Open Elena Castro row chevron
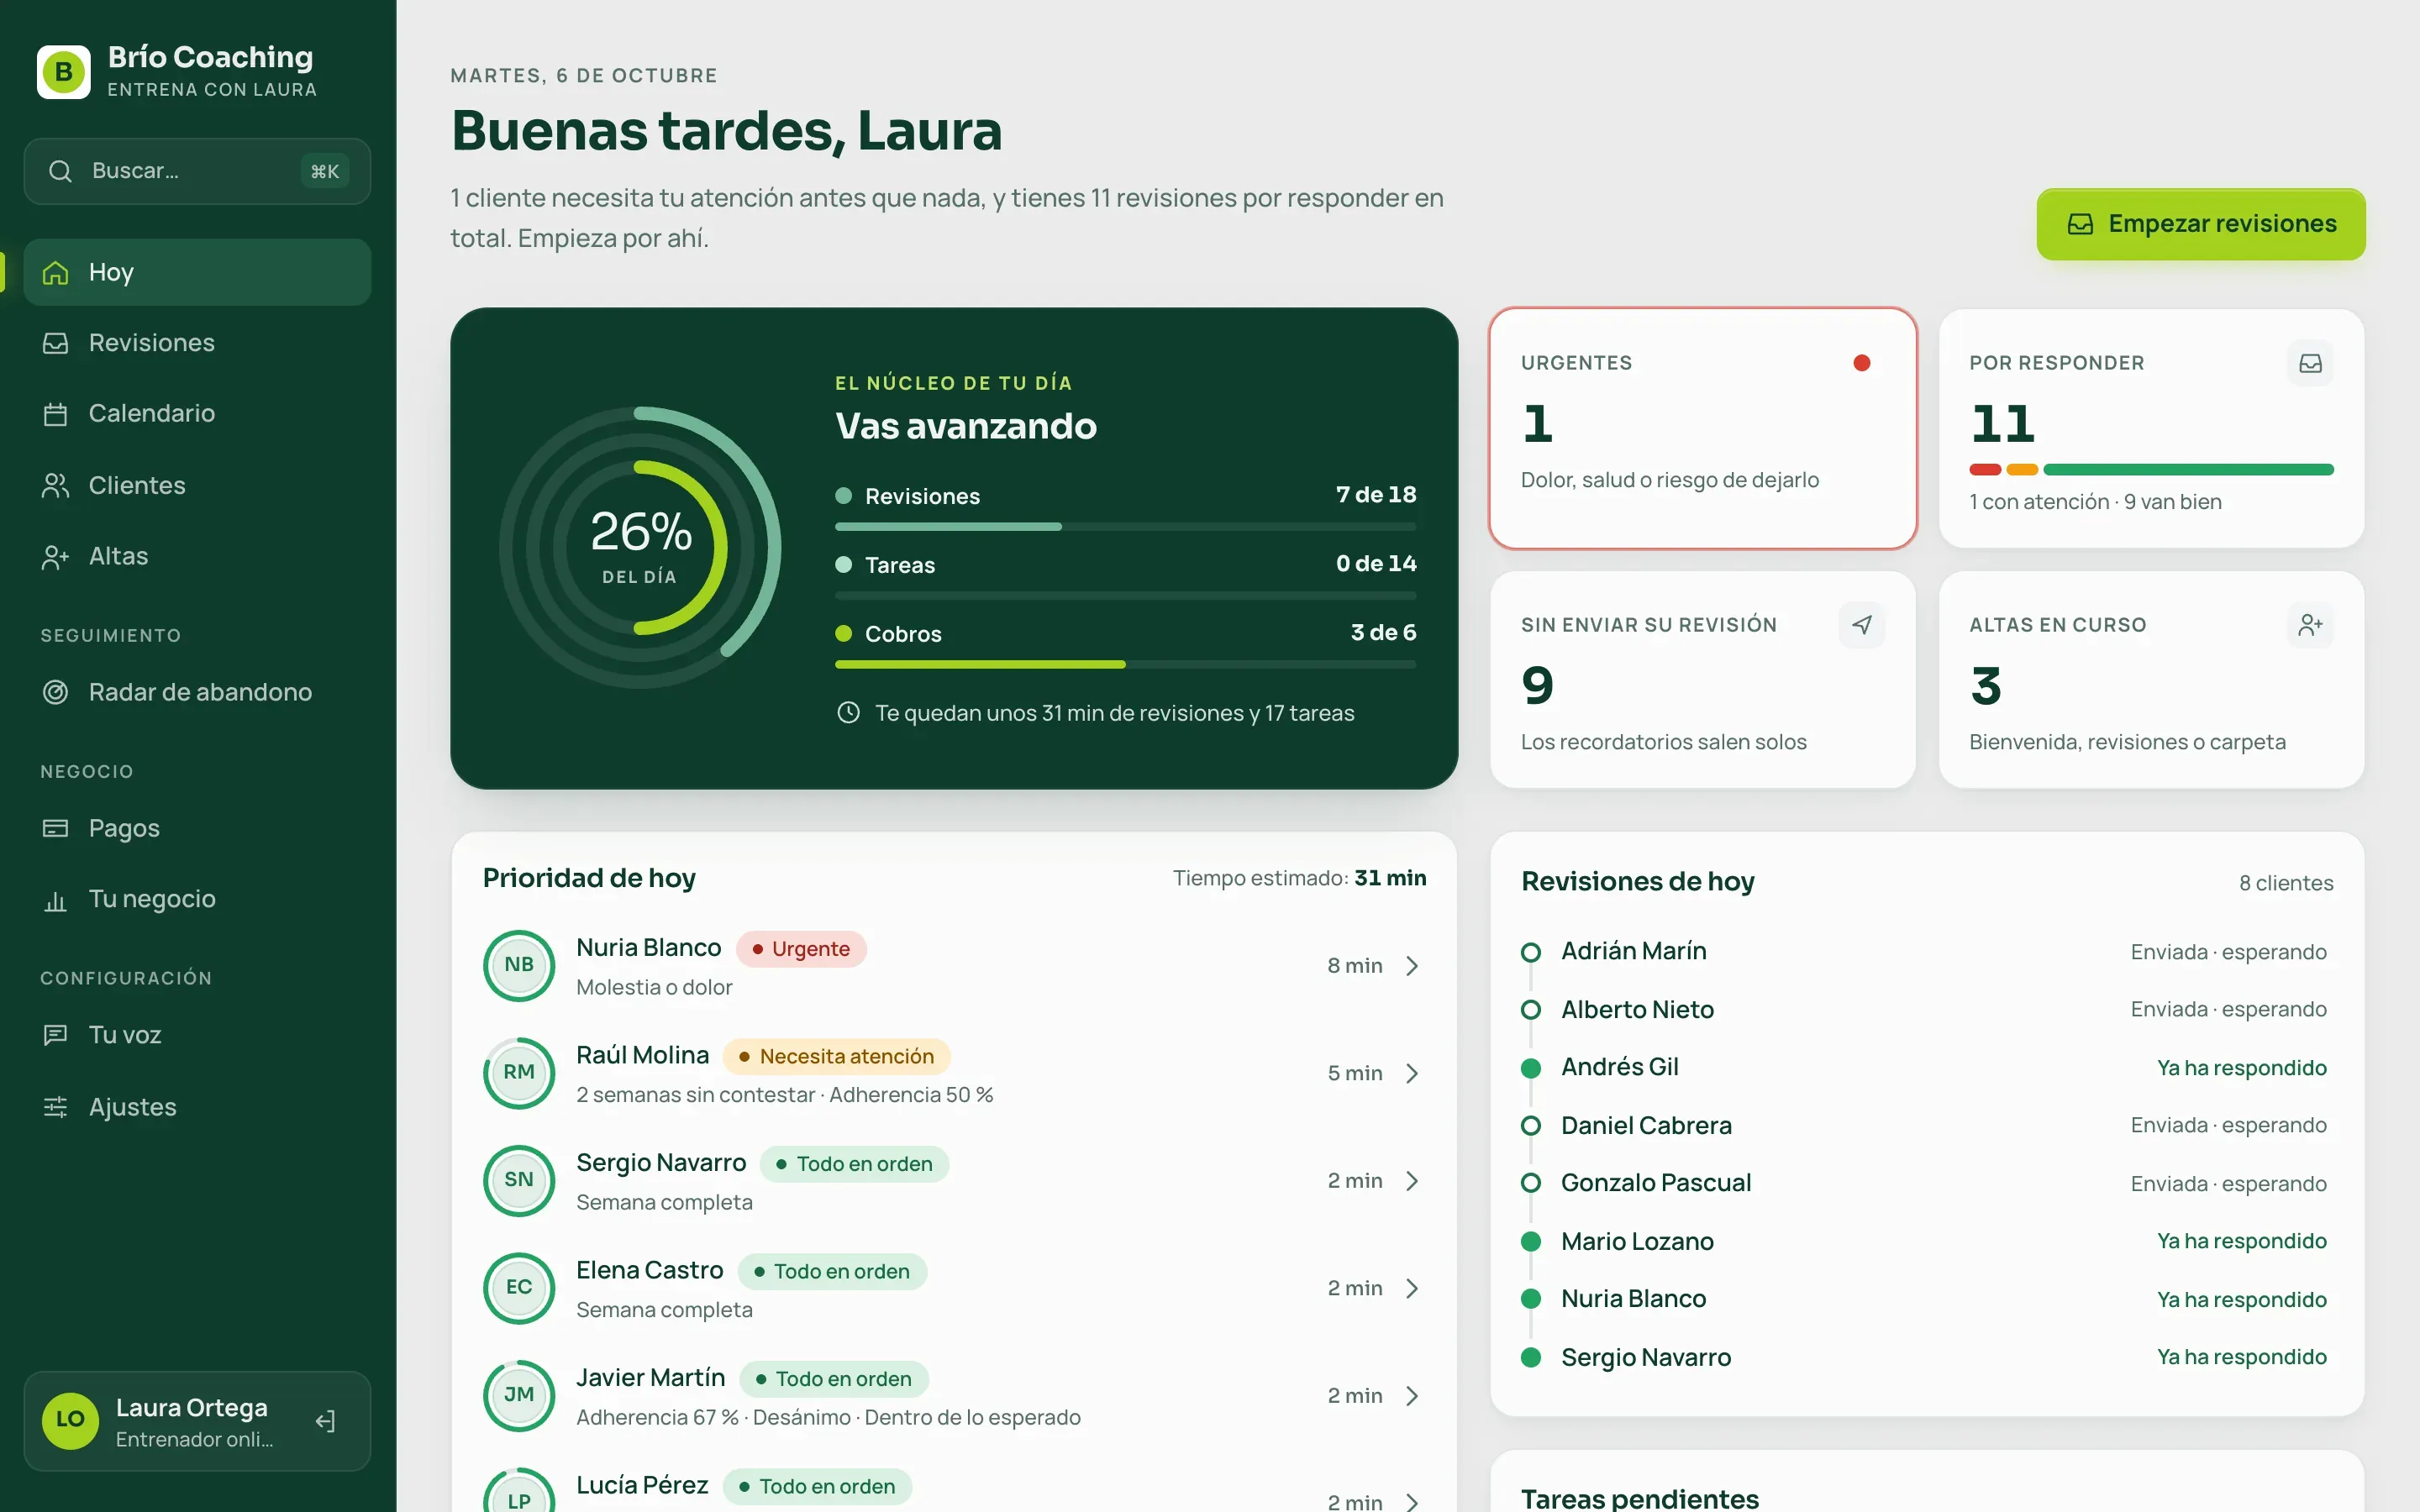Viewport: 2420px width, 1512px height. 1412,1289
